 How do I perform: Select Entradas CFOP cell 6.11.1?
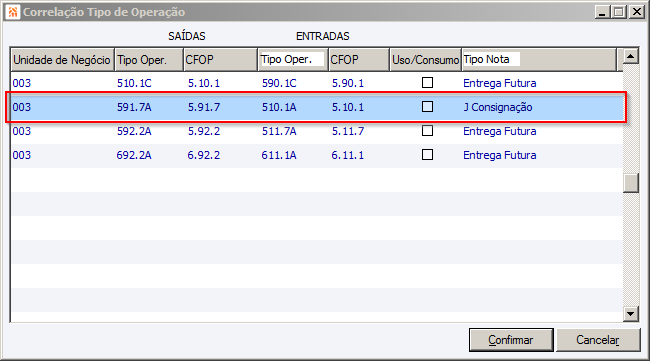(x=348, y=155)
